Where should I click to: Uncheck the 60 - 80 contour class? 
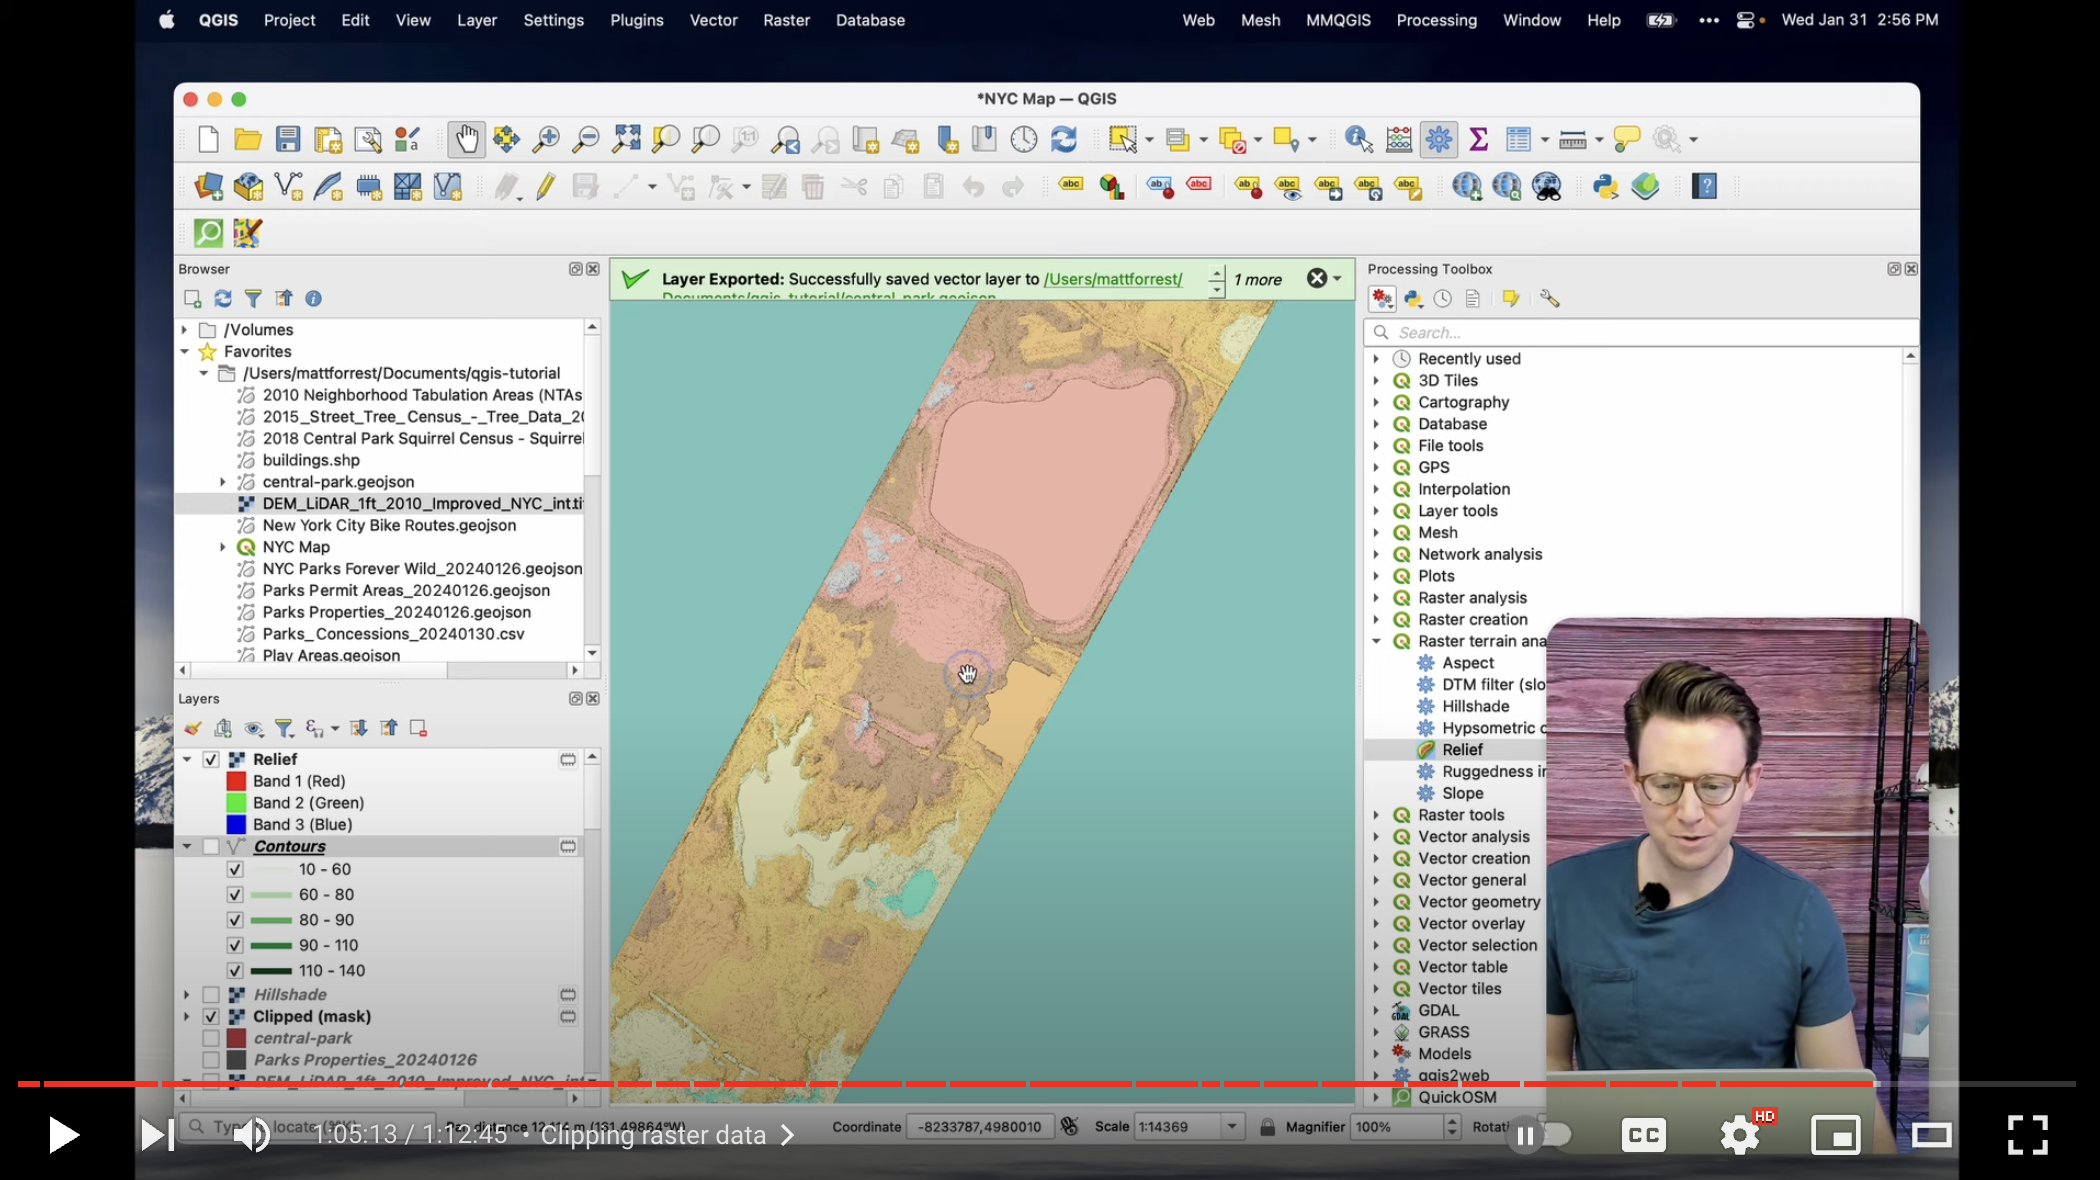(x=235, y=894)
